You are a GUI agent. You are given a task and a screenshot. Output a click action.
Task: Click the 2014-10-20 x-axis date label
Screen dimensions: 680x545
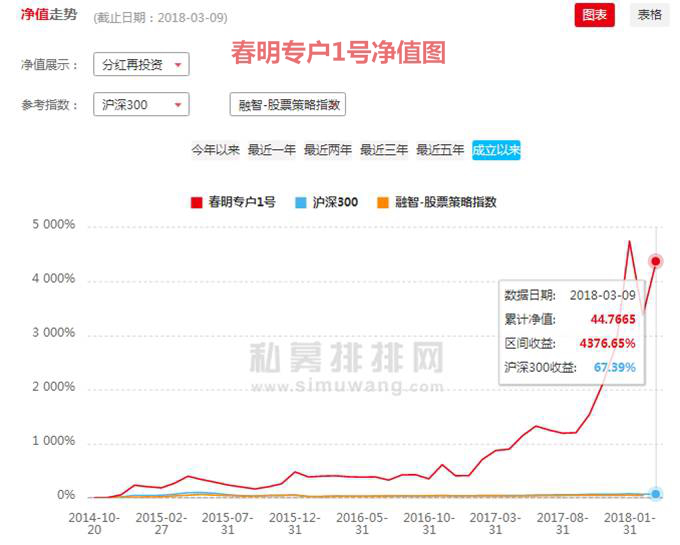[94, 523]
